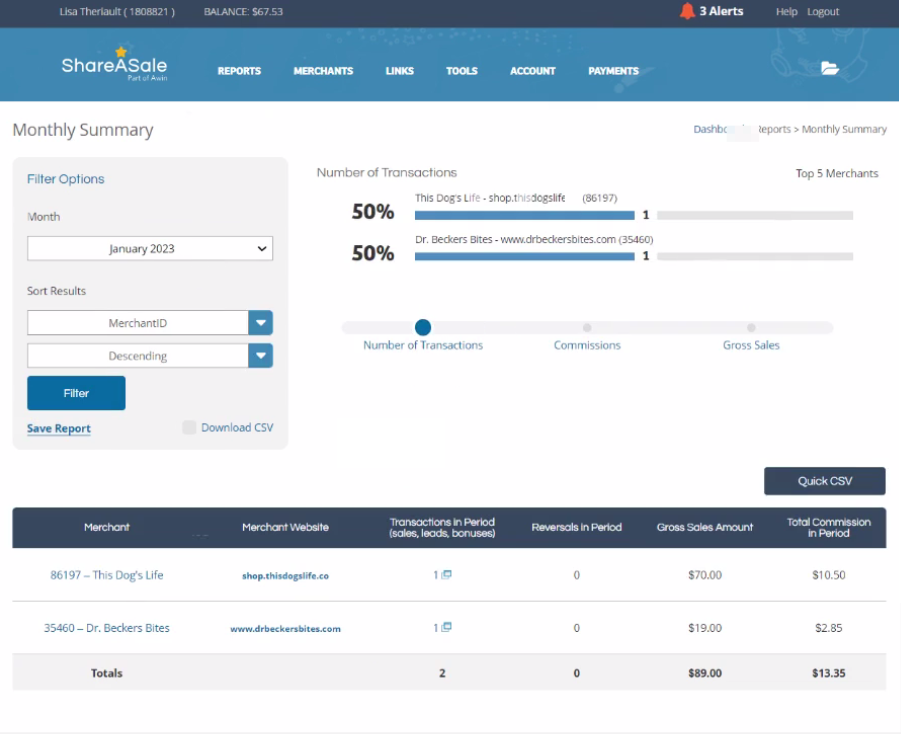Viewport: 902px width, 740px height.
Task: Click the $13.35 total commission
Action: pyautogui.click(x=828, y=673)
